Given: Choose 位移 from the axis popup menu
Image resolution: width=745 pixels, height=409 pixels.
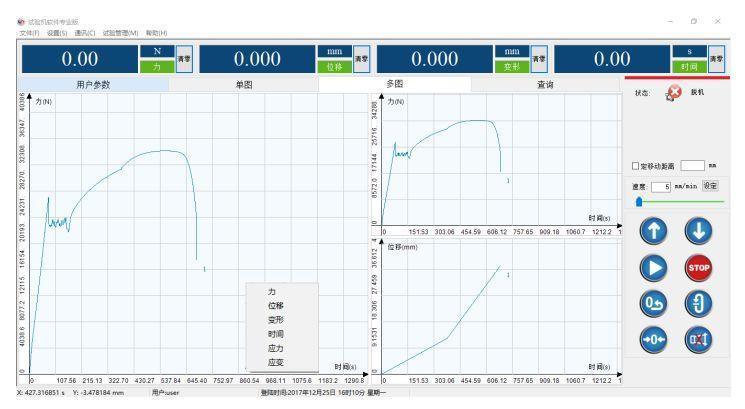Looking at the screenshot, I should (275, 305).
